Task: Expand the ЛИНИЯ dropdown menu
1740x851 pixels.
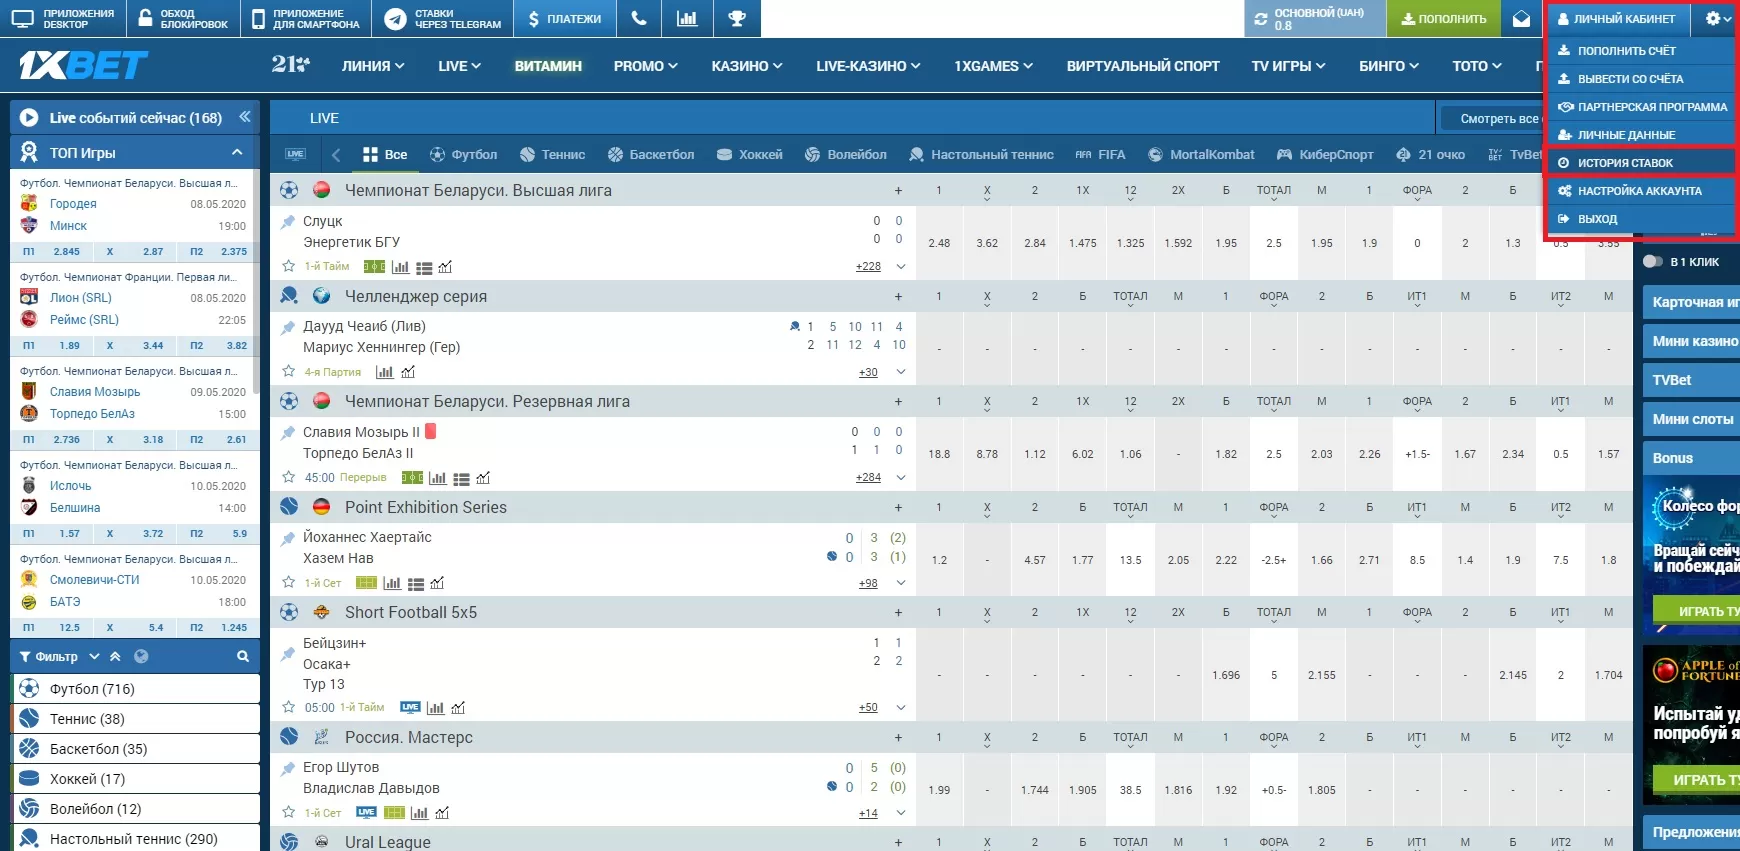Action: (372, 66)
